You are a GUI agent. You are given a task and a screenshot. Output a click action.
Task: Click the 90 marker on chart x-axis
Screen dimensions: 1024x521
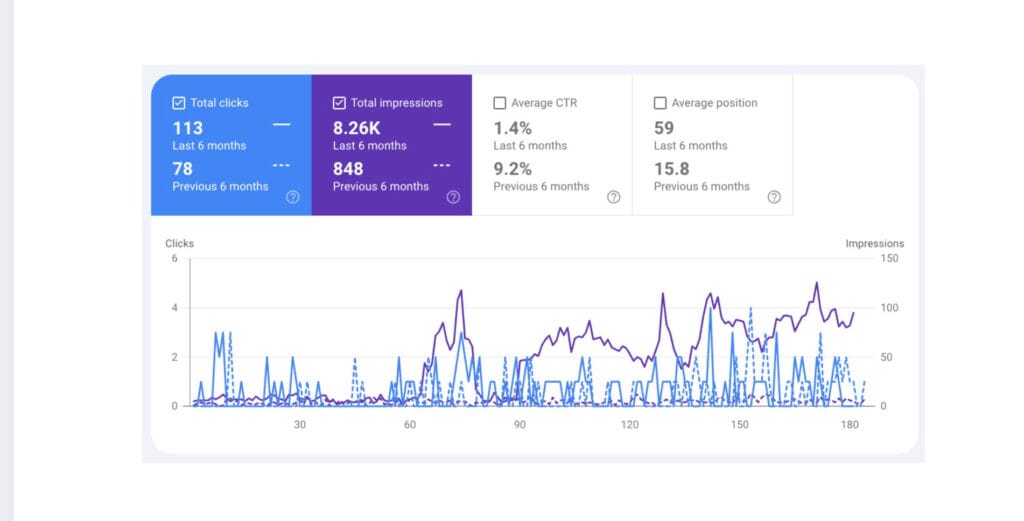520,425
